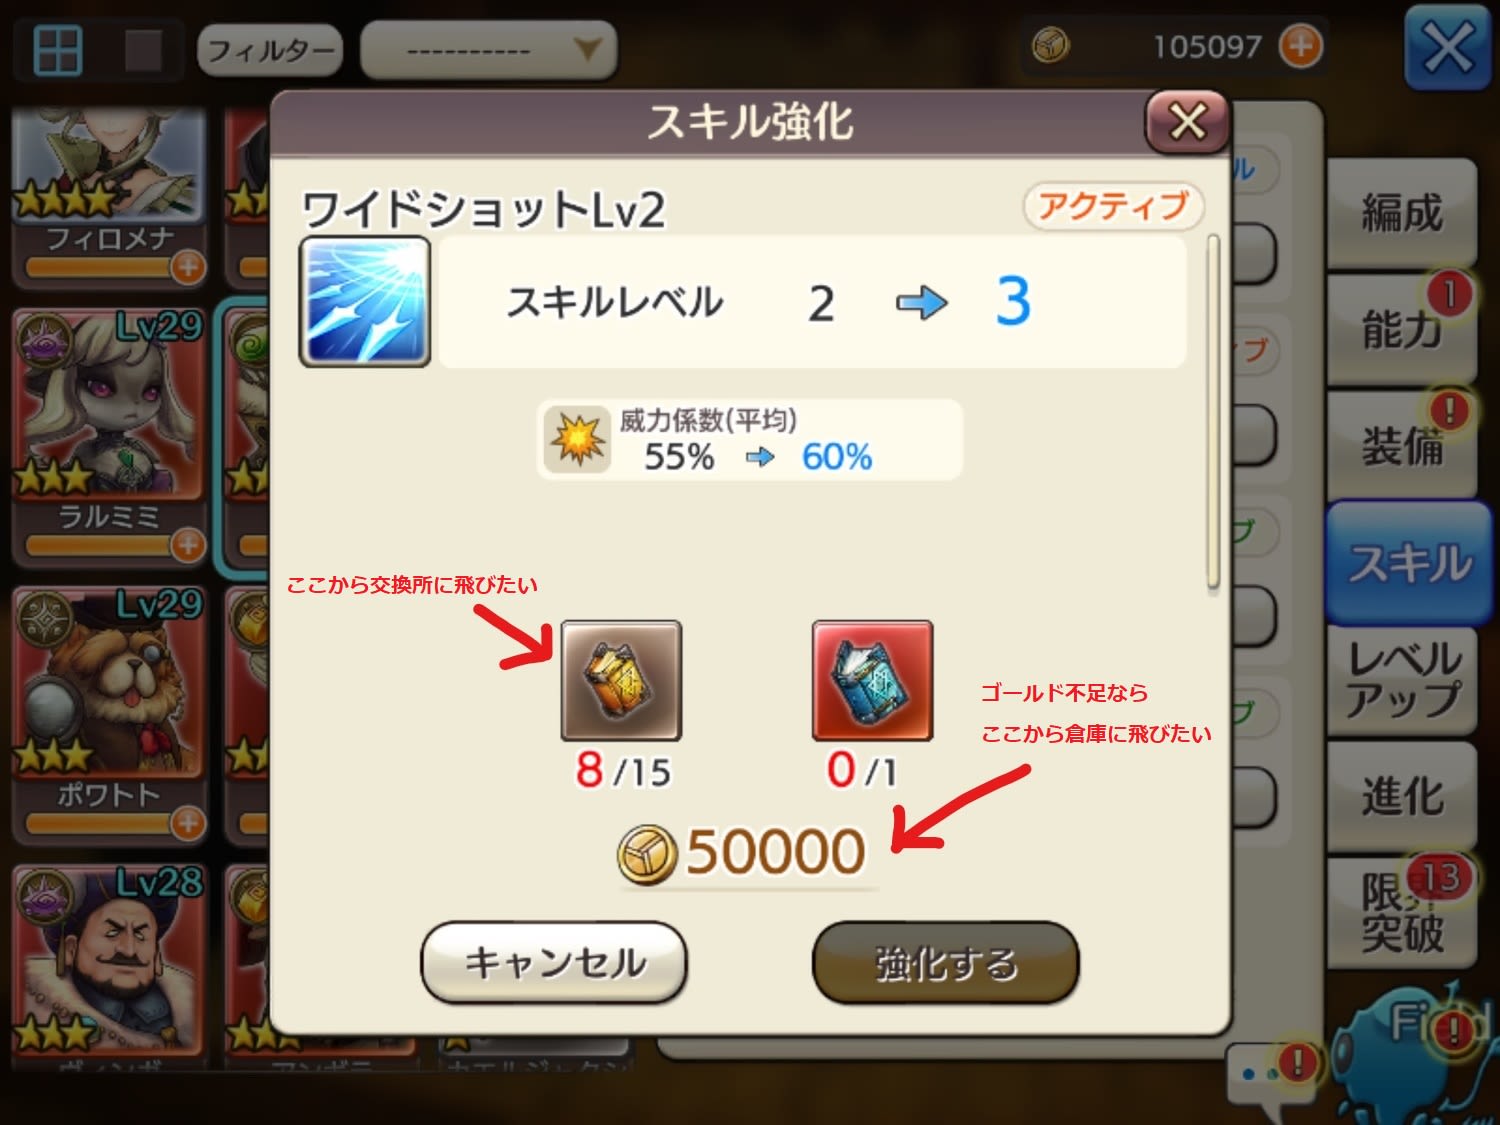Image resolution: width=1500 pixels, height=1125 pixels.
Task: Click the 強化する button
Action: pyautogui.click(x=946, y=962)
